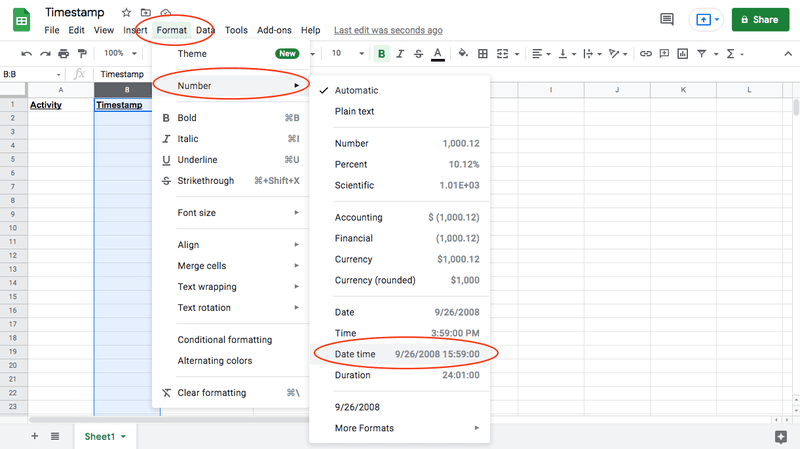Screen dimensions: 800x449
Task: Select Accounting number format
Action: tap(399, 217)
